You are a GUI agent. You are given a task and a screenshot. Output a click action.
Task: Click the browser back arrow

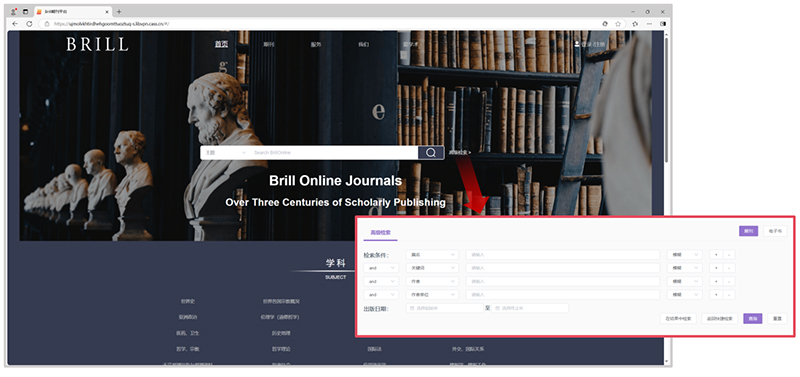click(15, 23)
